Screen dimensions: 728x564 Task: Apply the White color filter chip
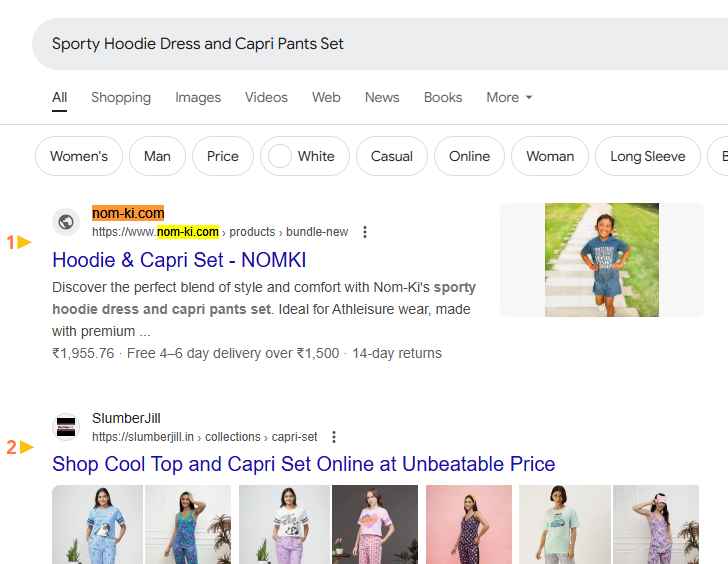[x=304, y=156]
